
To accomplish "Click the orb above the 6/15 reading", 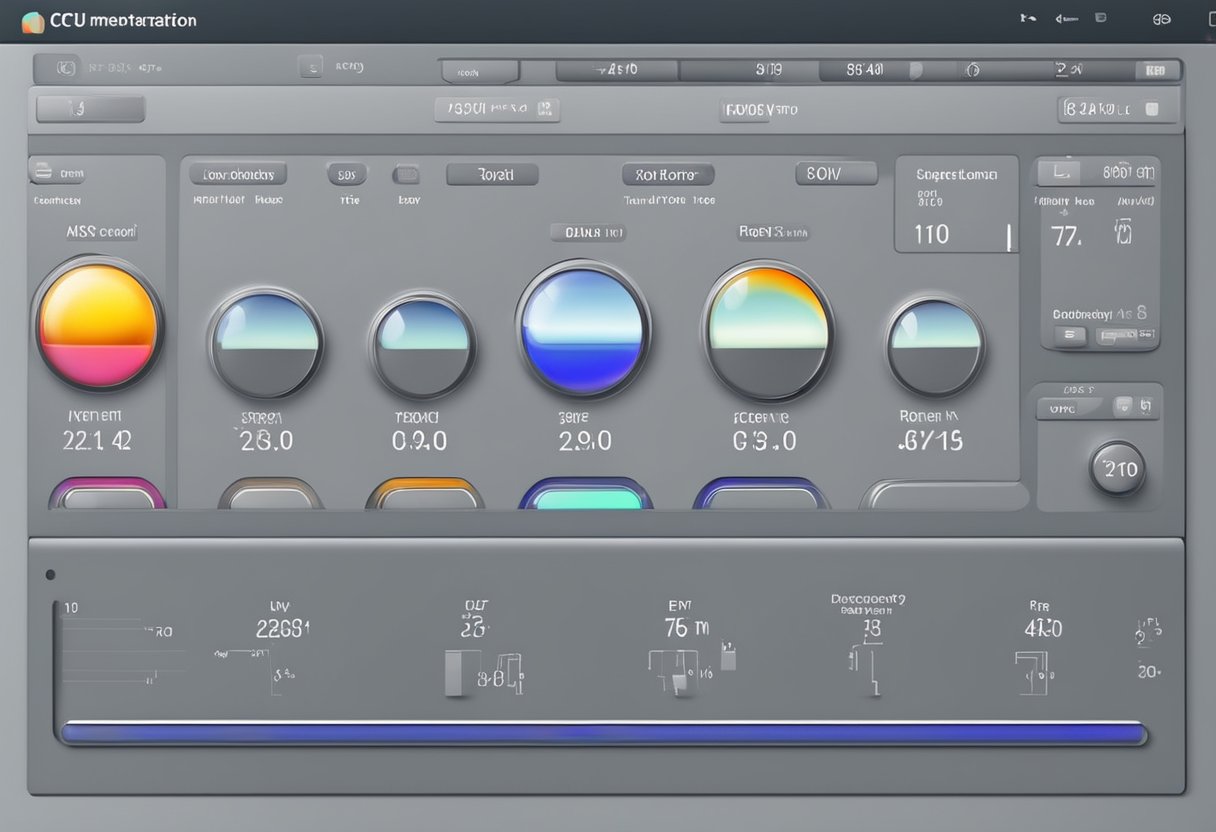I will point(936,346).
